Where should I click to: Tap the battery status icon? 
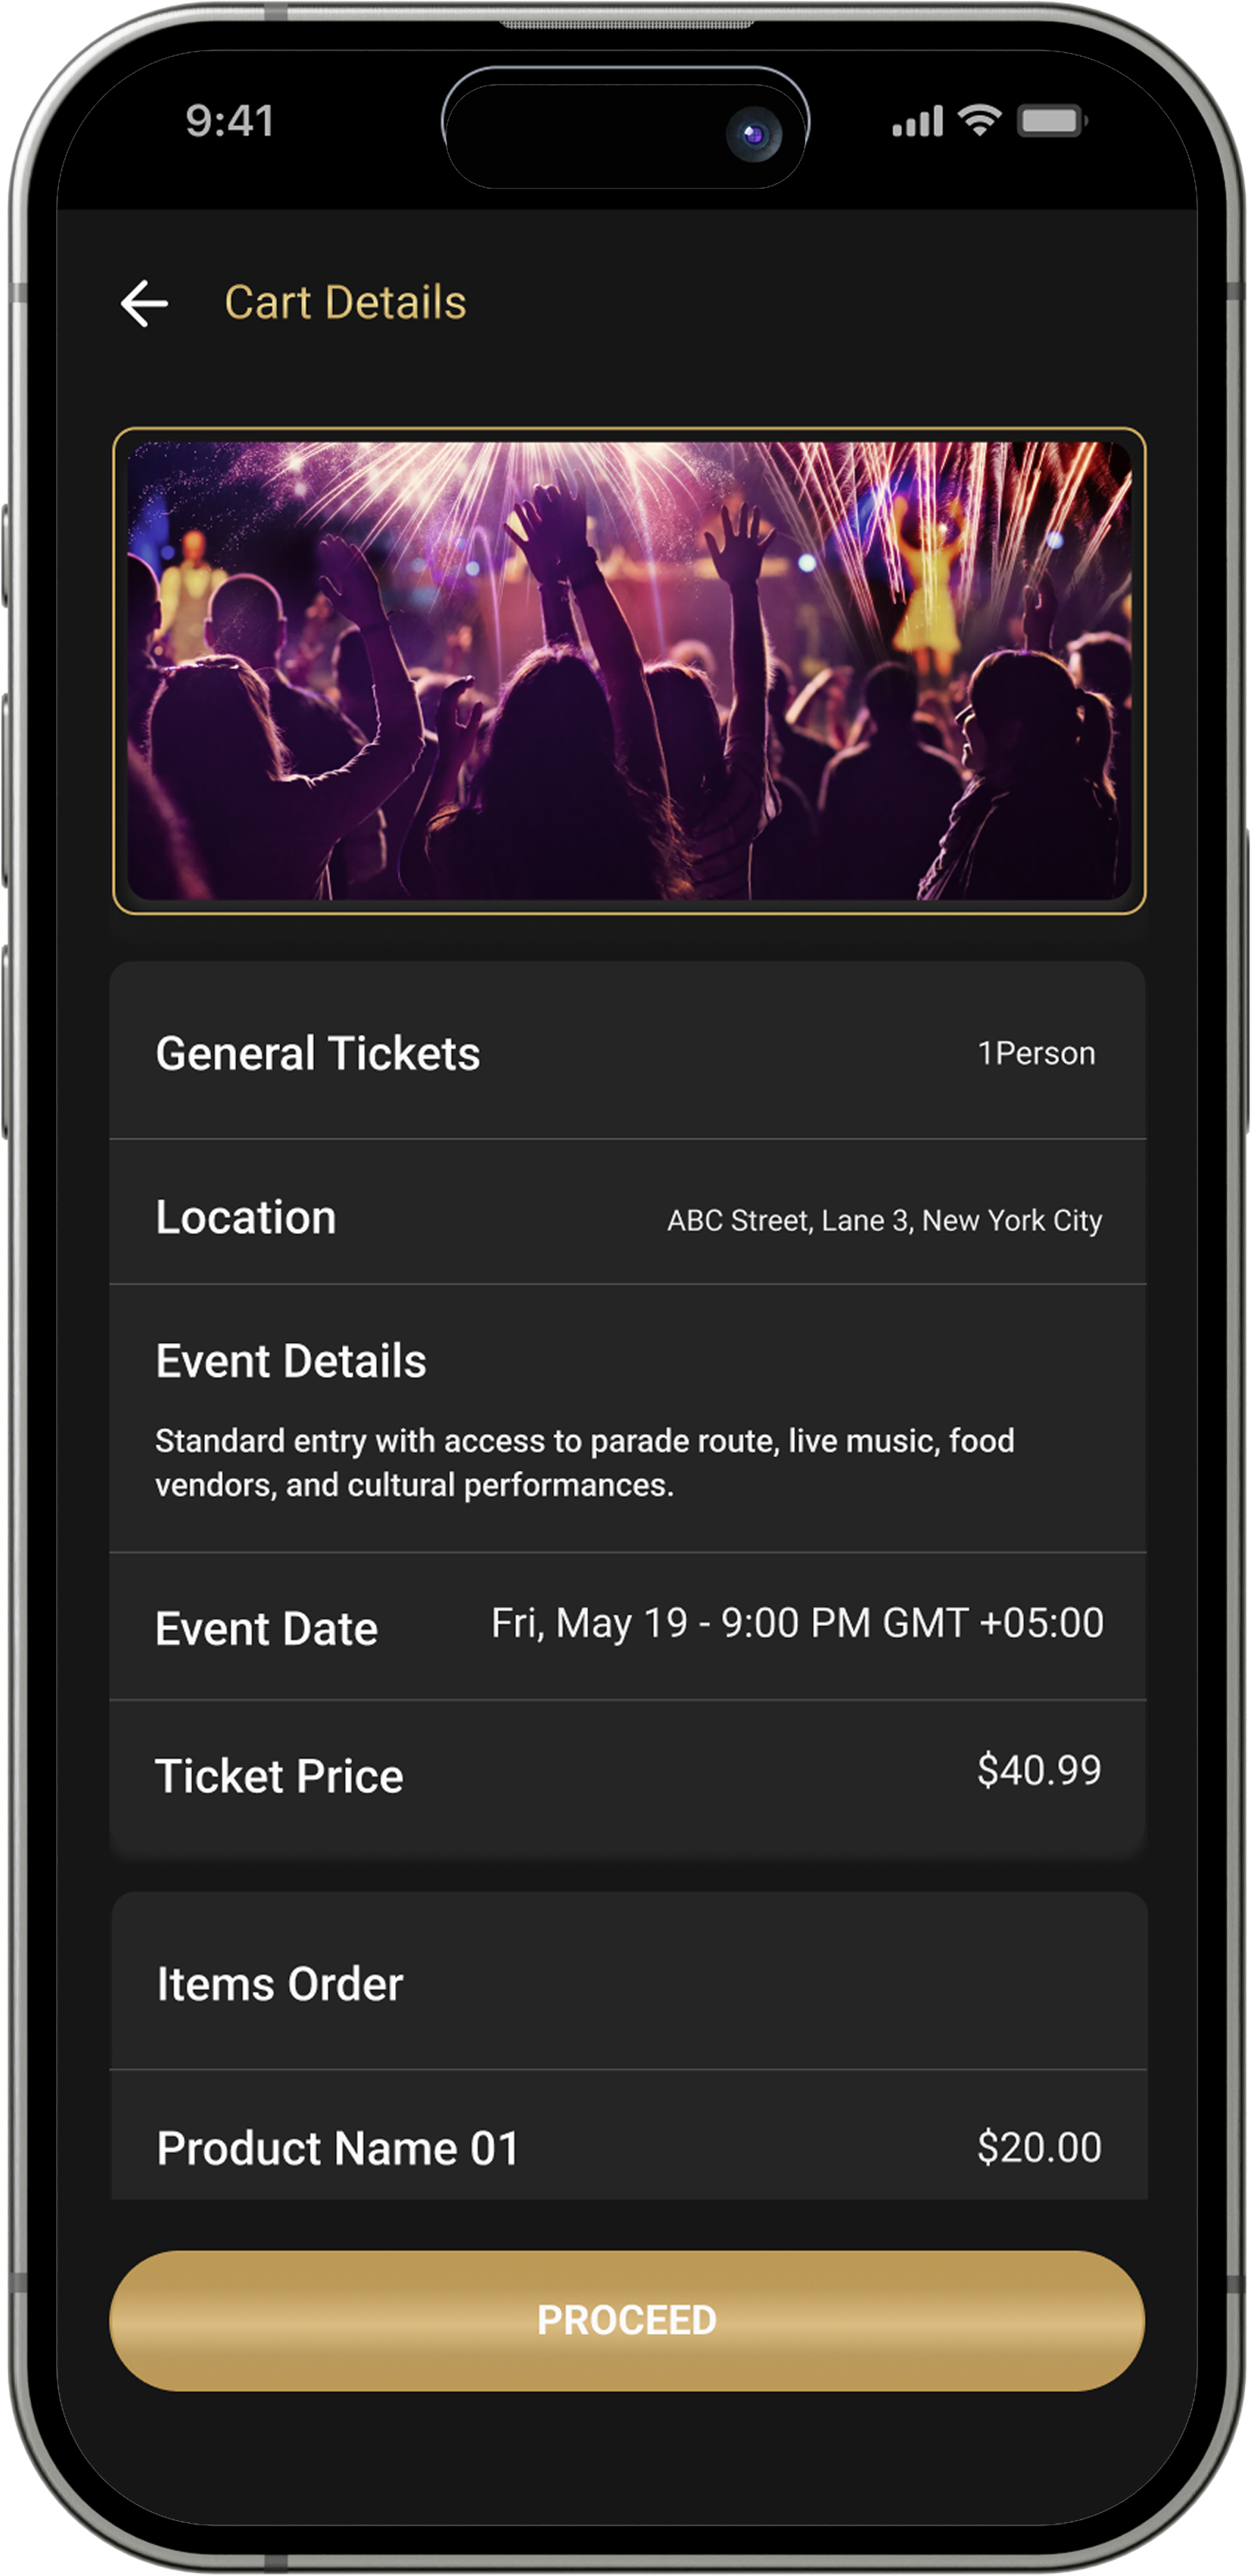pyautogui.click(x=1051, y=122)
